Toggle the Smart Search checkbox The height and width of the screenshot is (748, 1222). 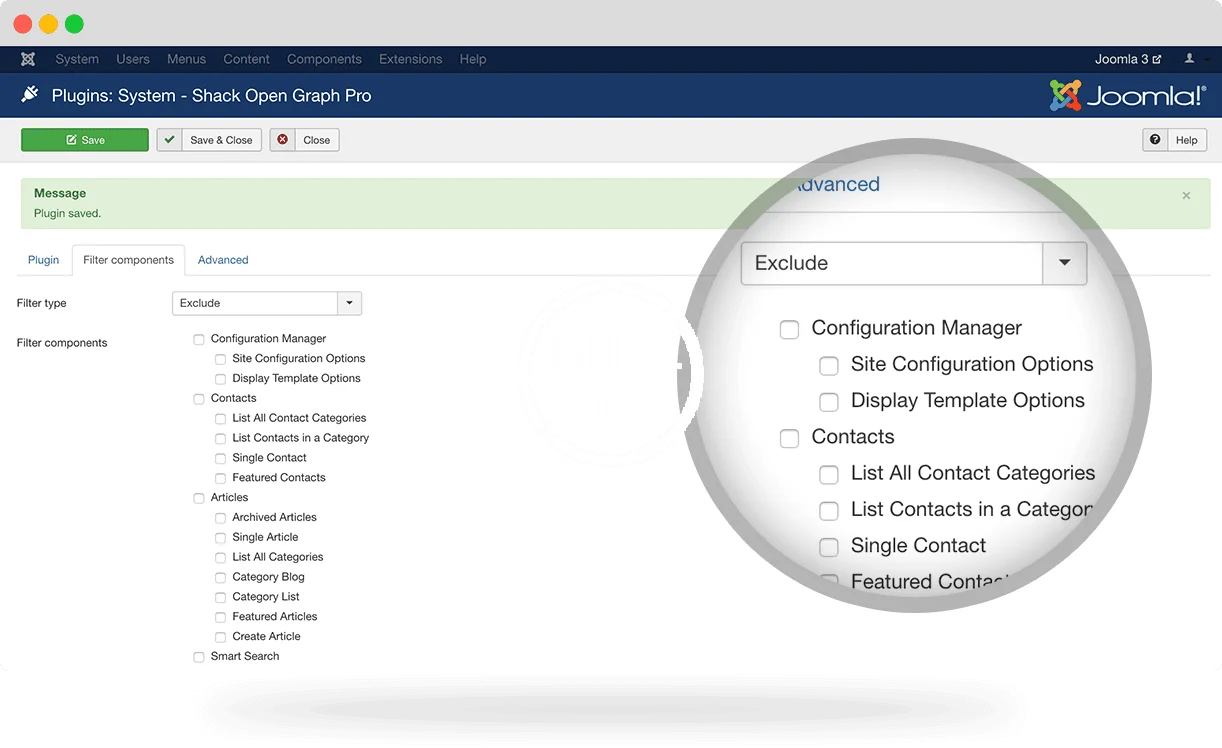(x=199, y=657)
